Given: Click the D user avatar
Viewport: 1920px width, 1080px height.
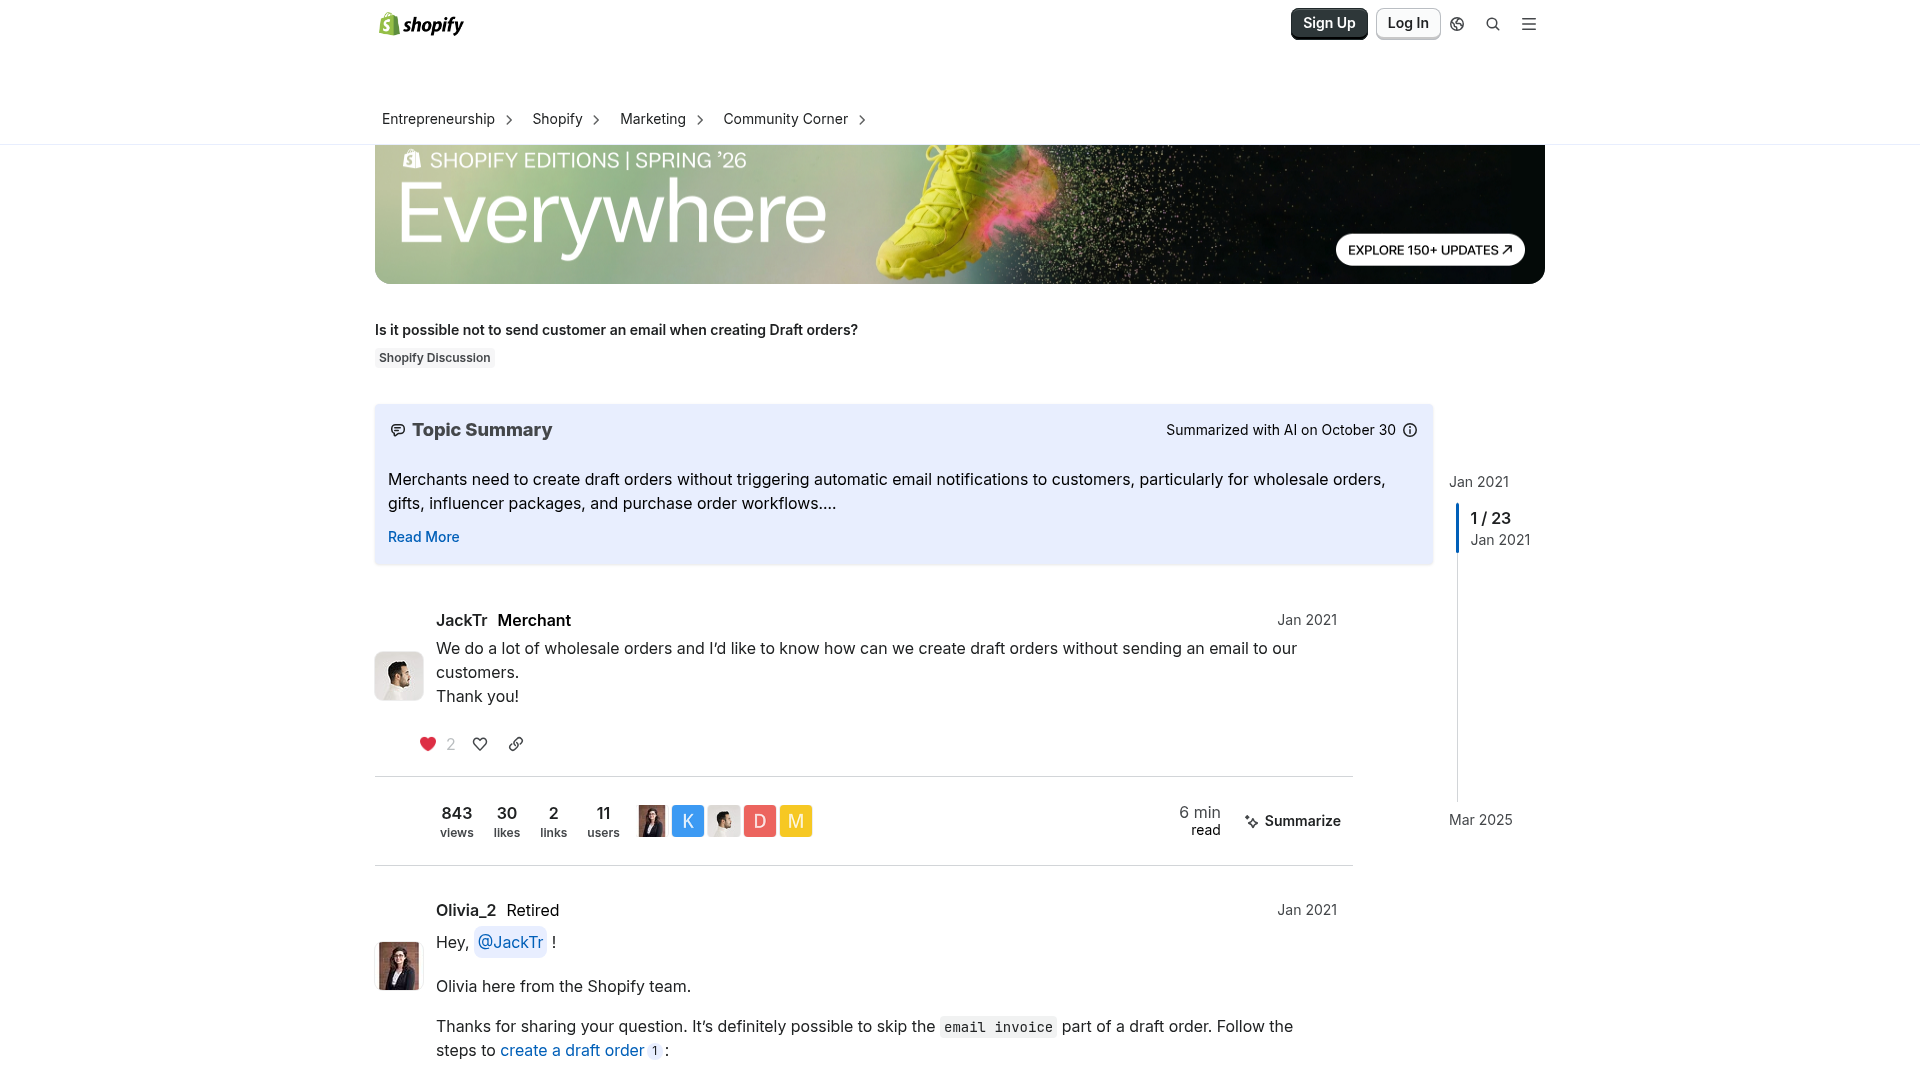Looking at the screenshot, I should click(x=760, y=821).
